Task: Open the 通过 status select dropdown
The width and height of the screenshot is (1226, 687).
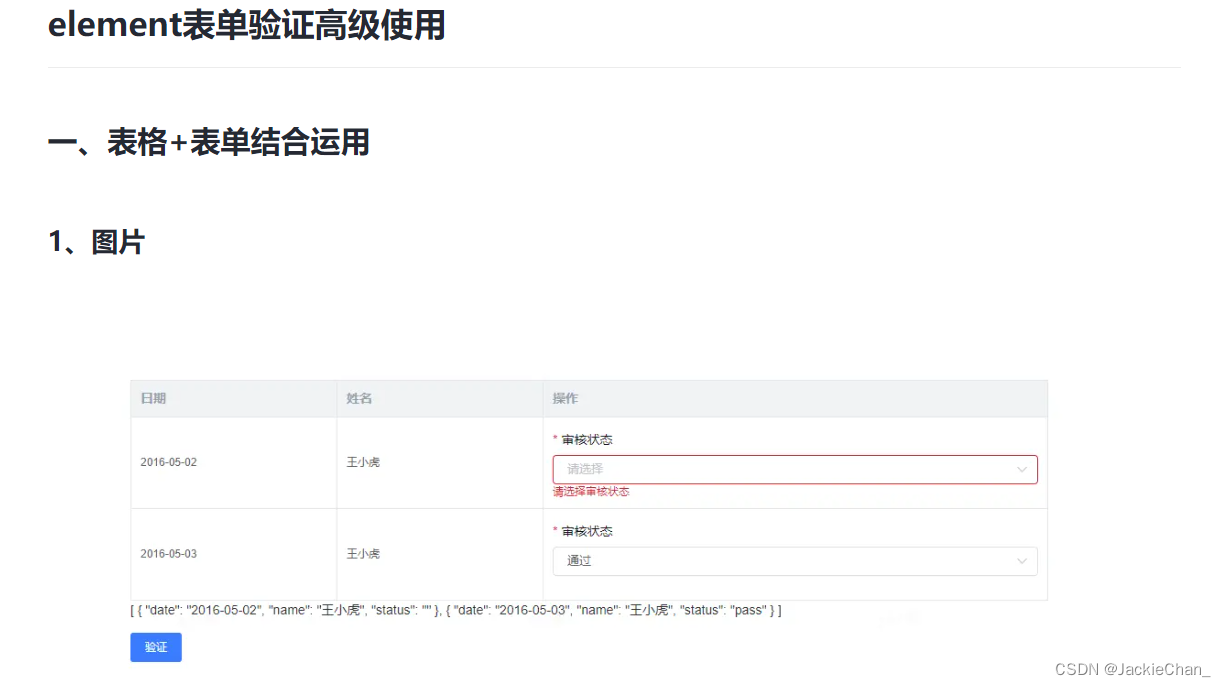Action: pyautogui.click(x=795, y=561)
